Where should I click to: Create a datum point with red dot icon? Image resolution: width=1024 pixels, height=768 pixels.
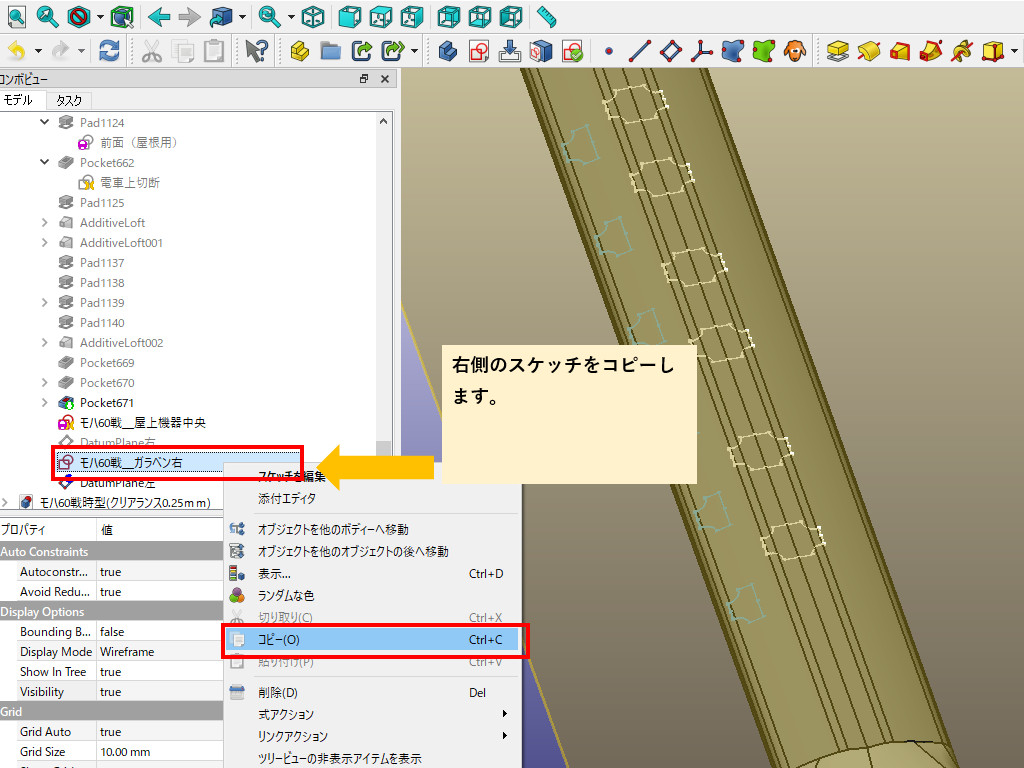(x=608, y=51)
